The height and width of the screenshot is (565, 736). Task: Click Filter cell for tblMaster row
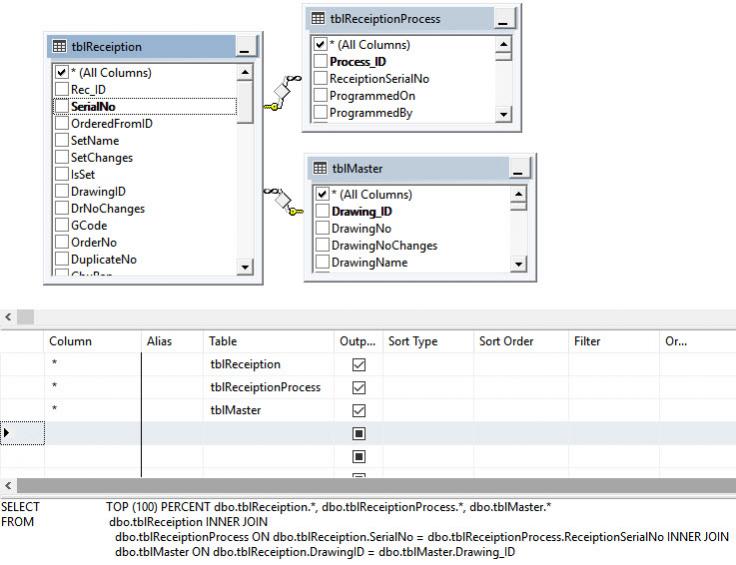pyautogui.click(x=614, y=411)
